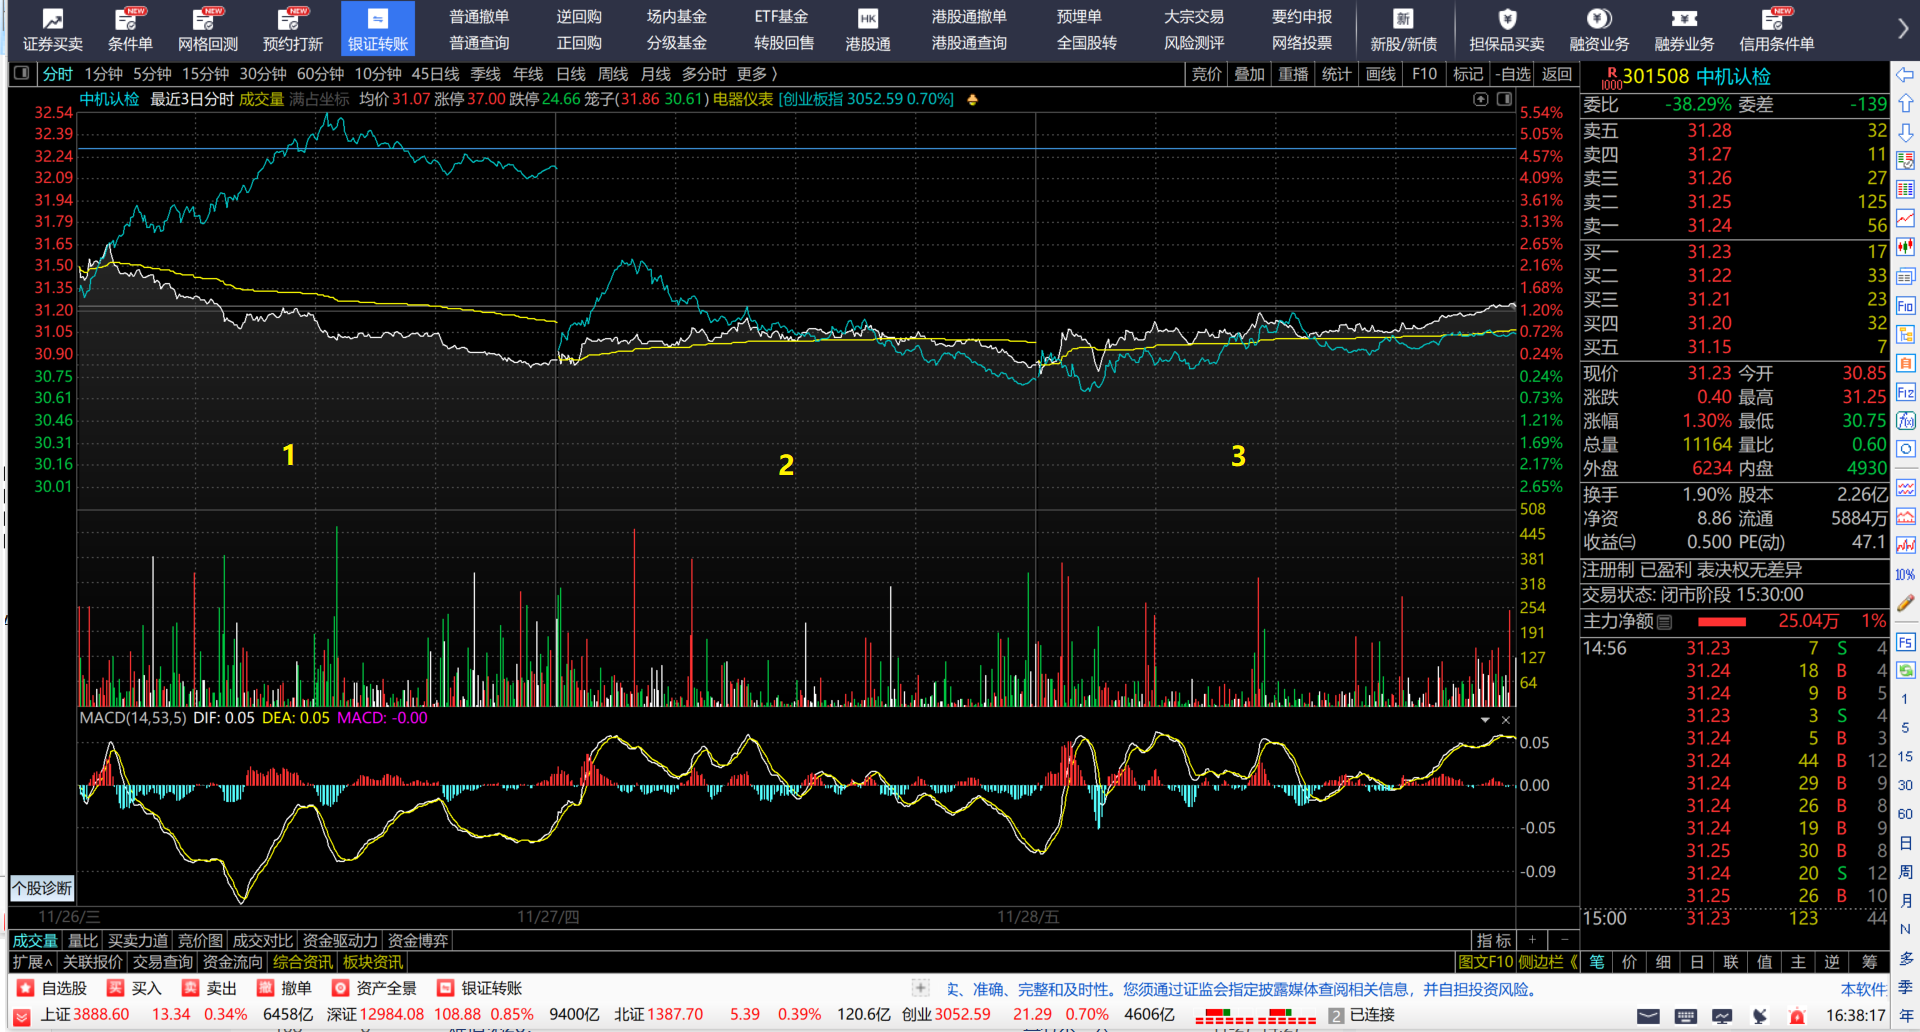Open the 担保品买卖 collateral trading icon

[x=1507, y=29]
